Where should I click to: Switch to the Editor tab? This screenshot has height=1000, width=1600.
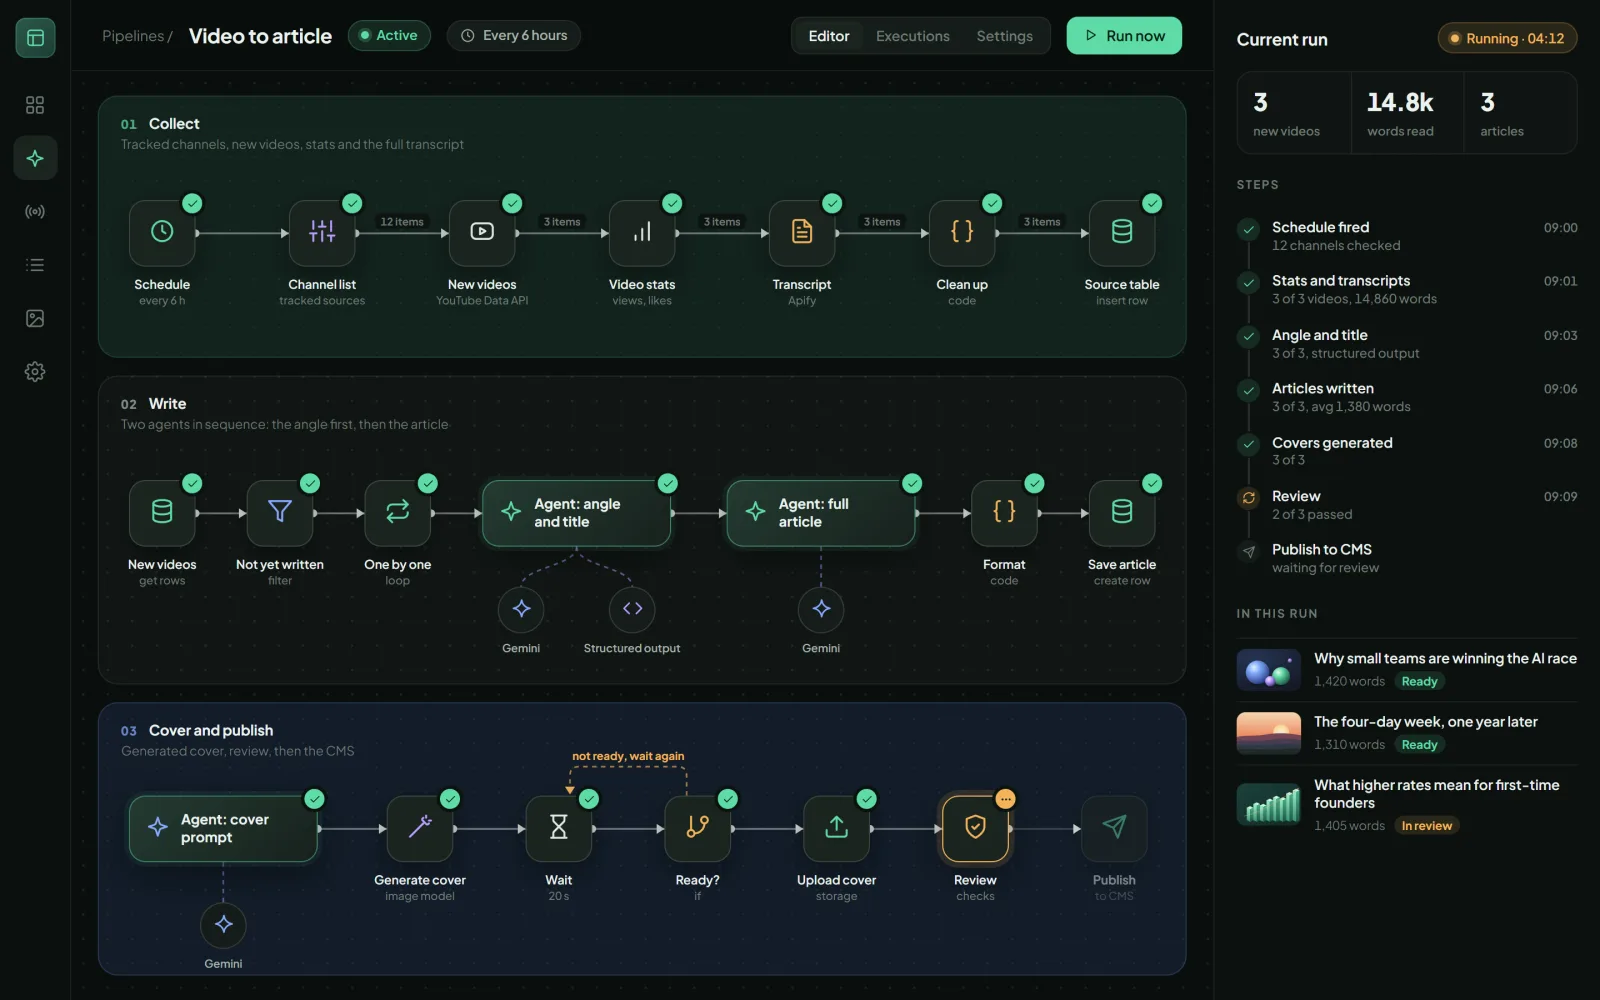click(x=829, y=36)
